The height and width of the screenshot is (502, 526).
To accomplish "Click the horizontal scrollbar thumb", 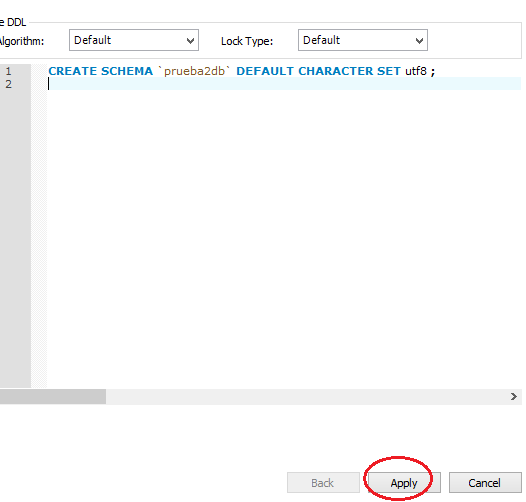I will pyautogui.click(x=53, y=397).
